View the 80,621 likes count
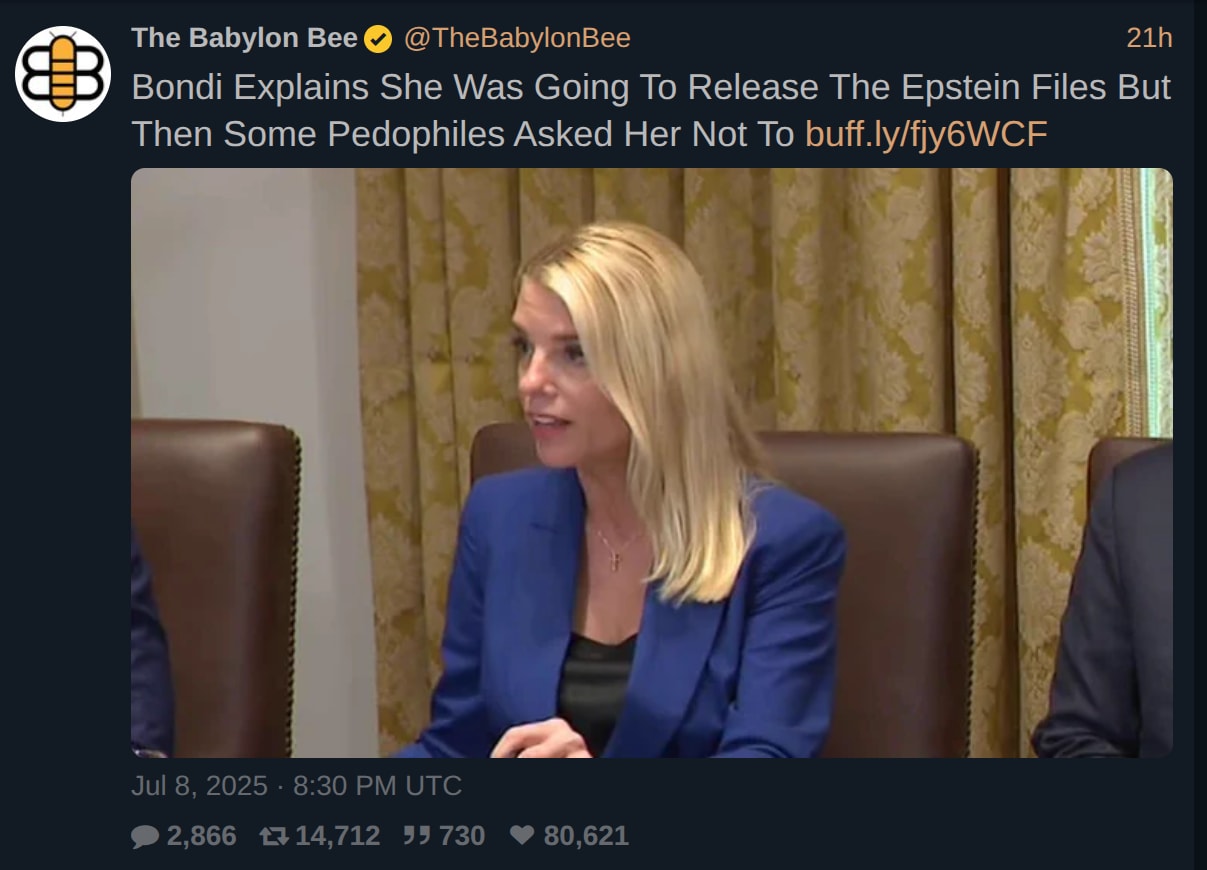The height and width of the screenshot is (870, 1207). tap(586, 836)
